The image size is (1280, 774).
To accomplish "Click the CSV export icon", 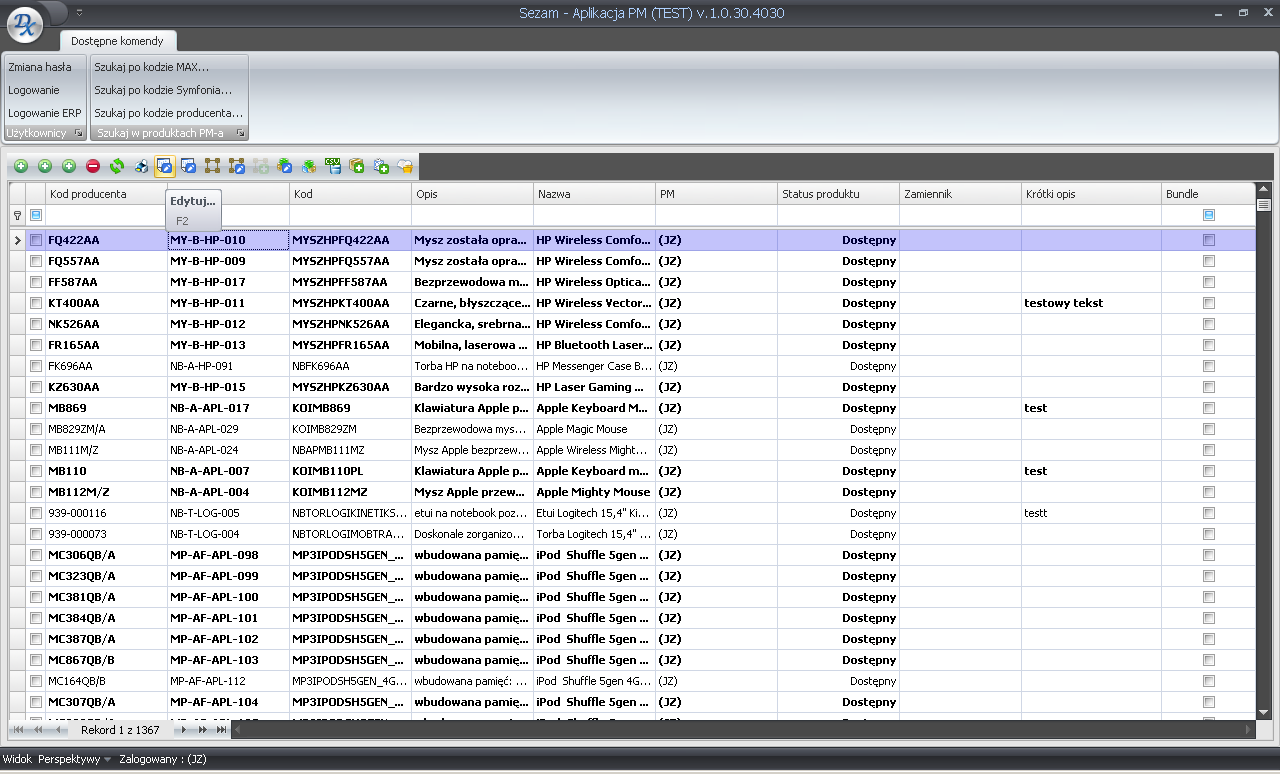I will 333,166.
